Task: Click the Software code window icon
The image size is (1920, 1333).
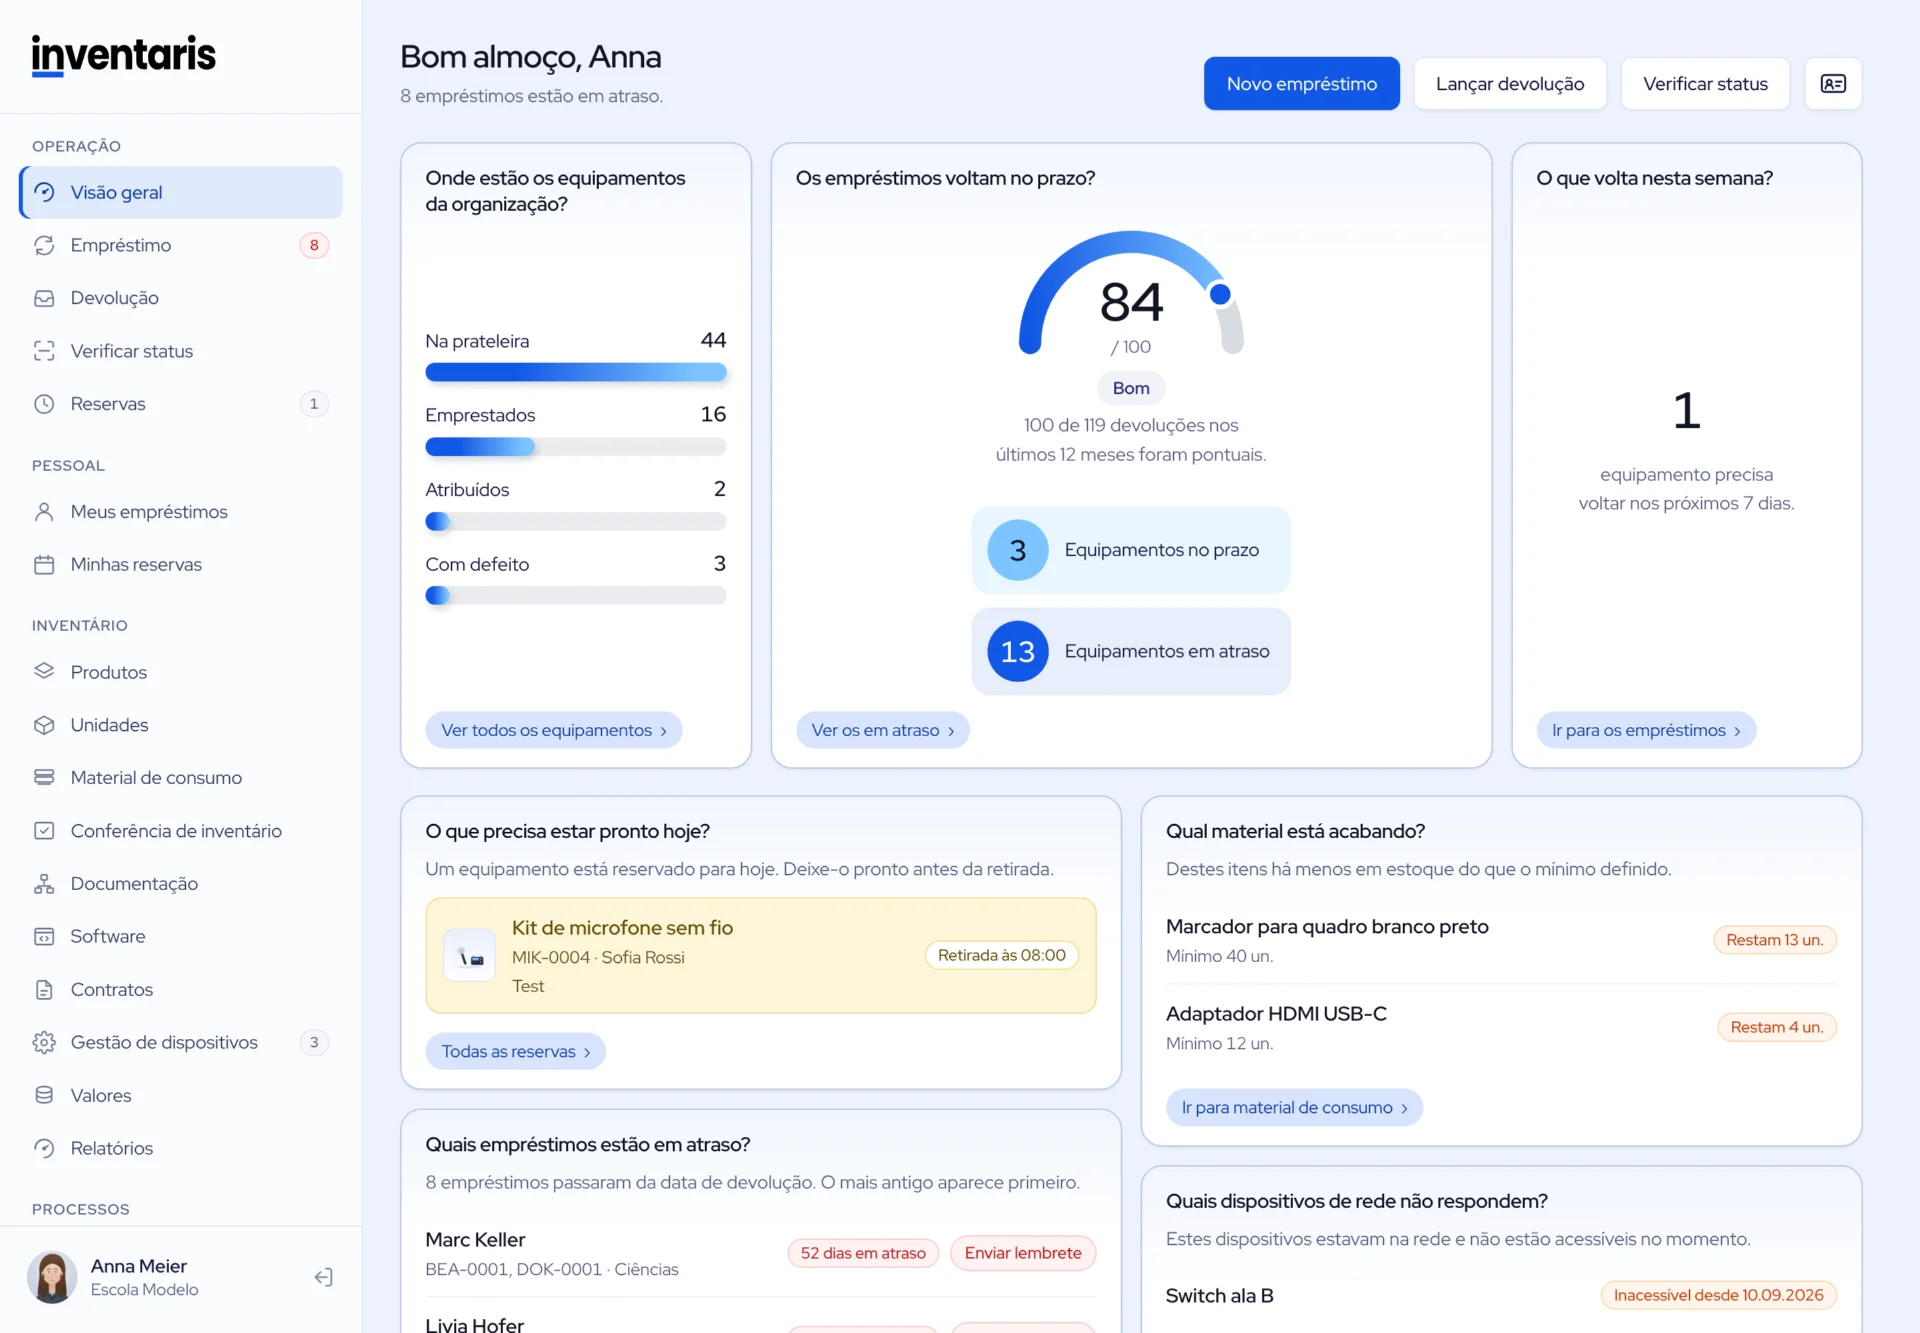Action: click(x=44, y=937)
